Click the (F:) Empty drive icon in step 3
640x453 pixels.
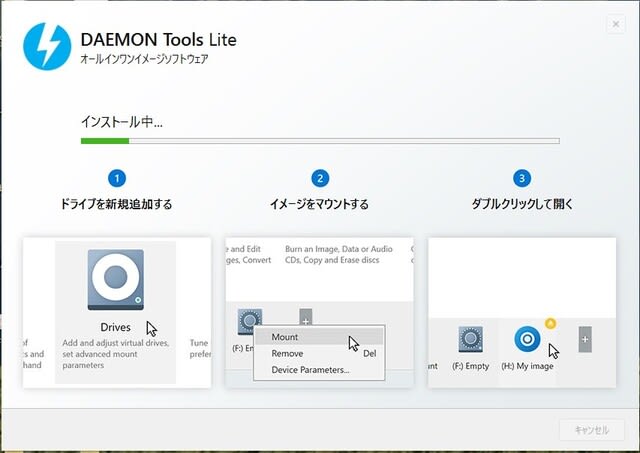471,339
